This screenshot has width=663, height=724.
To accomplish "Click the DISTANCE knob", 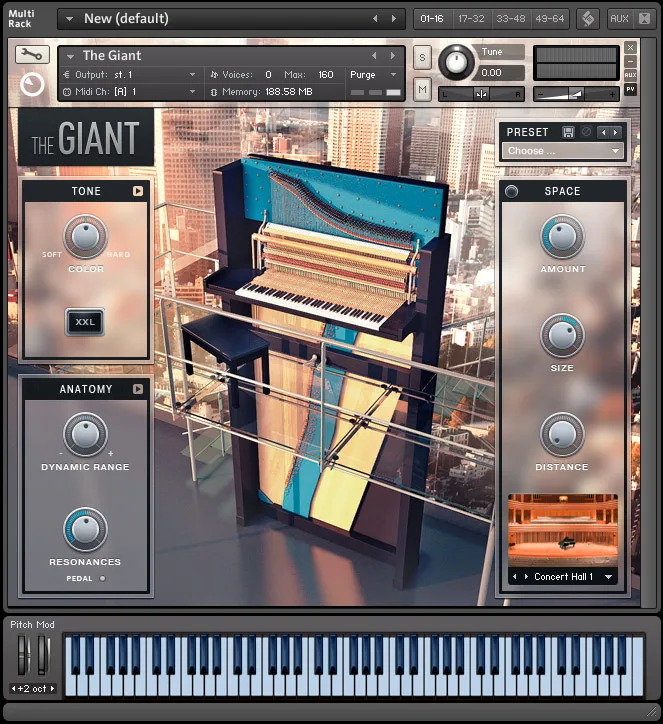I will click(x=562, y=434).
